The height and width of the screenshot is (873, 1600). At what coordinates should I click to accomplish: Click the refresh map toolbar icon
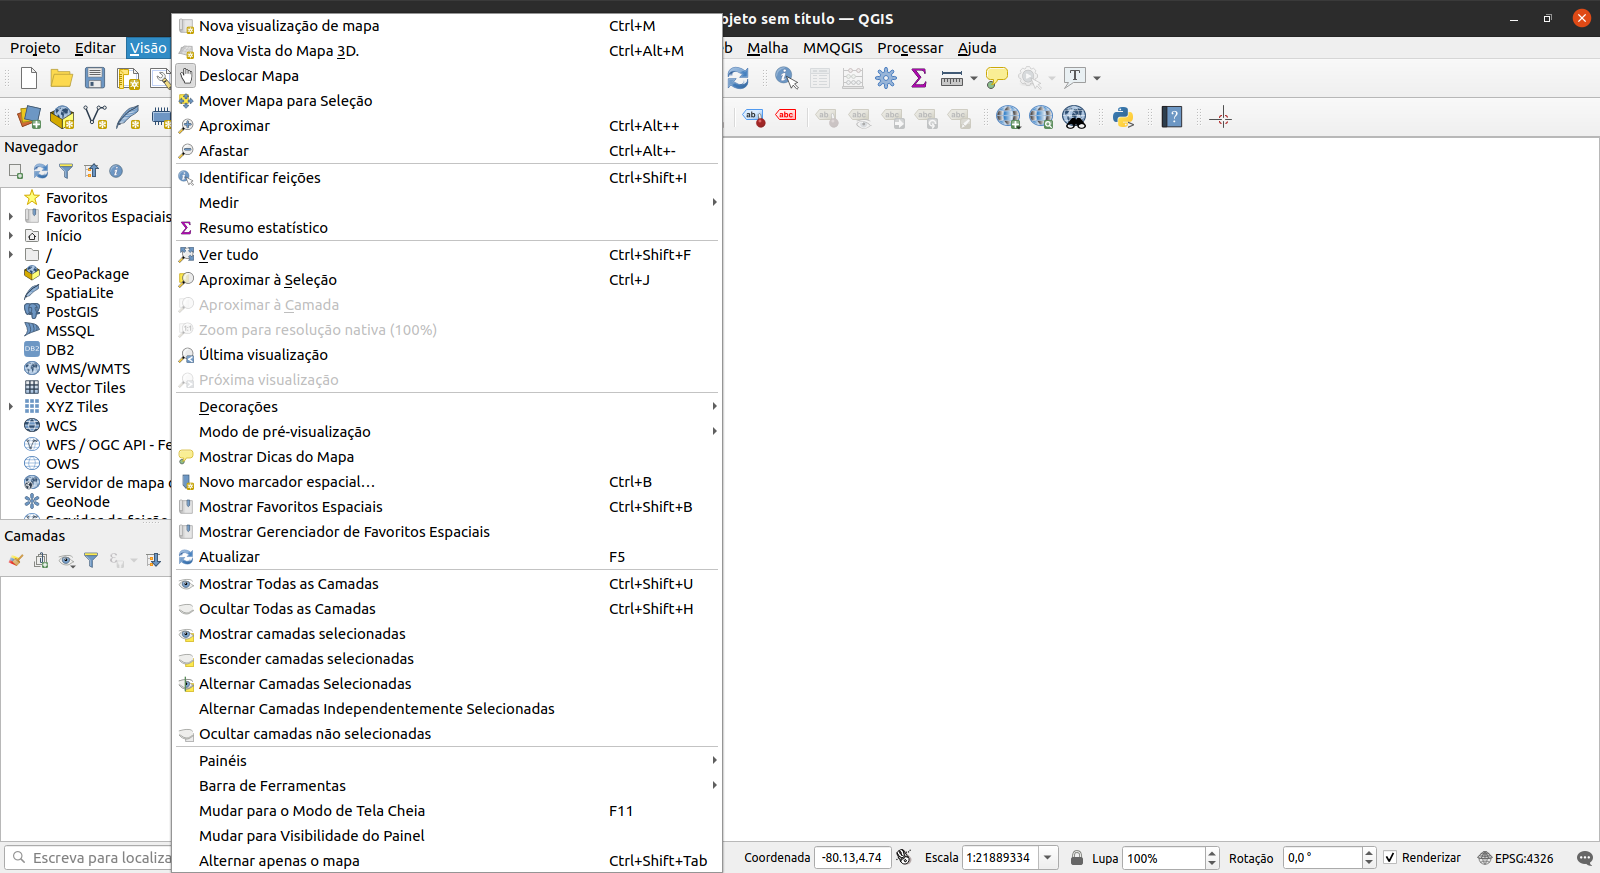coord(738,78)
